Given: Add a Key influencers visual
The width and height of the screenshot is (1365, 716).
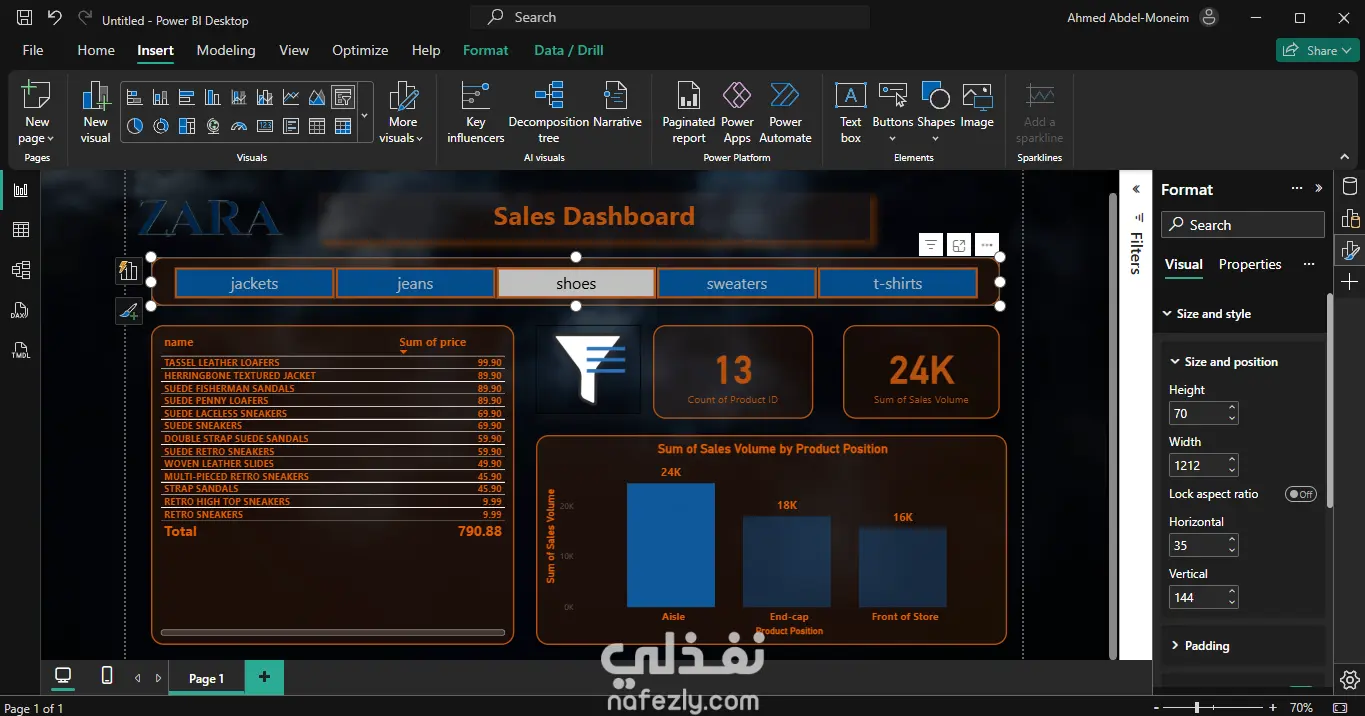Looking at the screenshot, I should tap(475, 112).
